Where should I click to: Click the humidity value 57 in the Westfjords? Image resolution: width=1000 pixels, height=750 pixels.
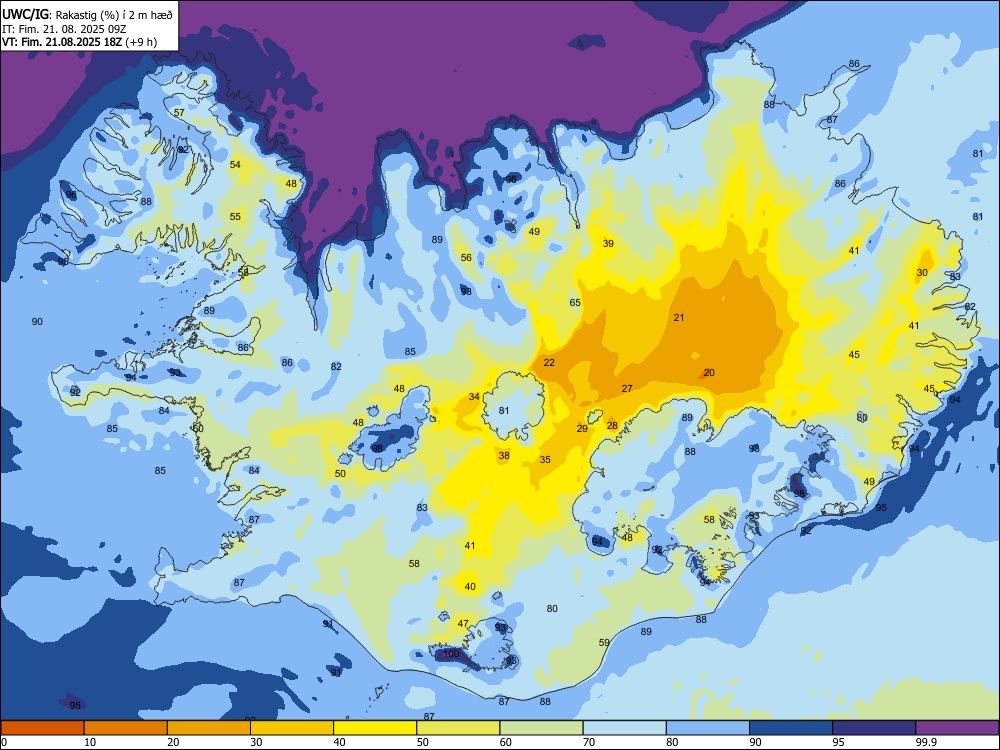tap(180, 112)
